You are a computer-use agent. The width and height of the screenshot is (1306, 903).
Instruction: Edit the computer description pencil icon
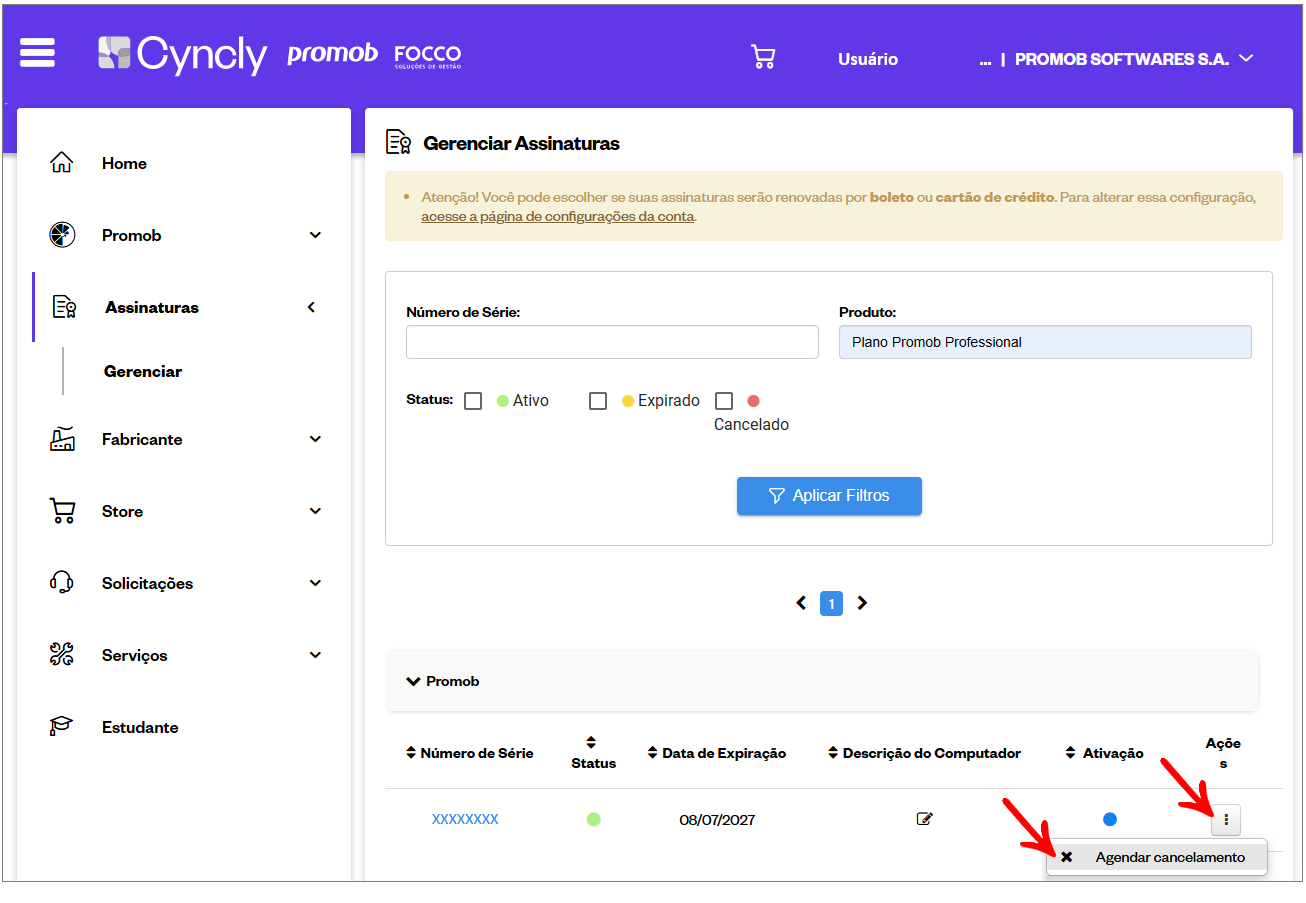[x=925, y=819]
